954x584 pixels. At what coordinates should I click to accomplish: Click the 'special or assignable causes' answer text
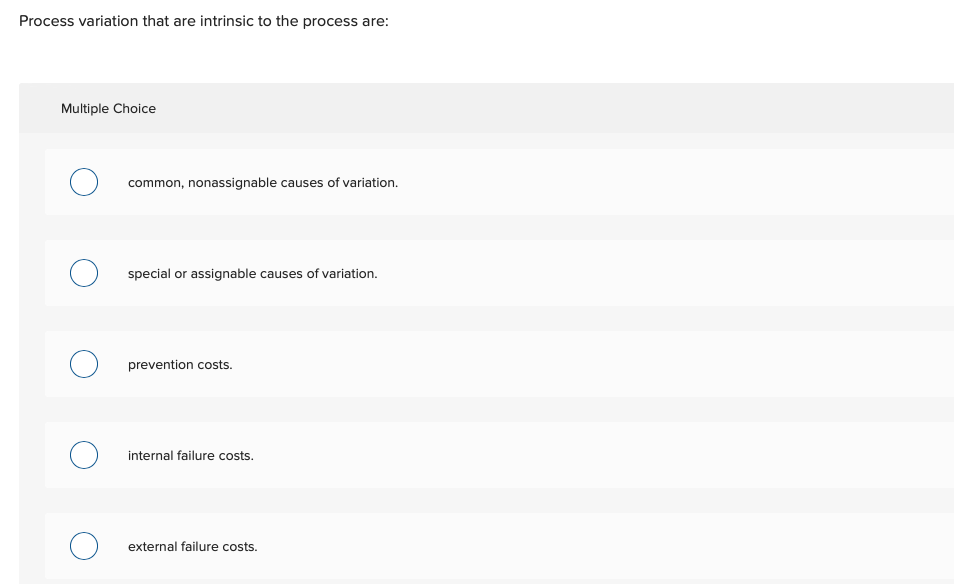coord(252,273)
